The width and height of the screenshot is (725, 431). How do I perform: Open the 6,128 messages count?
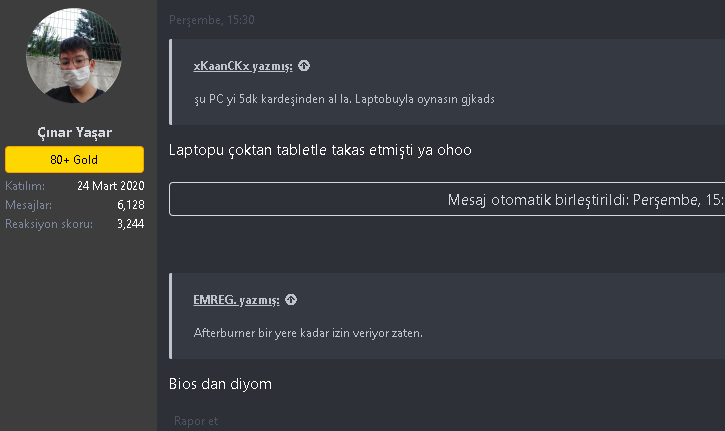tap(130, 204)
